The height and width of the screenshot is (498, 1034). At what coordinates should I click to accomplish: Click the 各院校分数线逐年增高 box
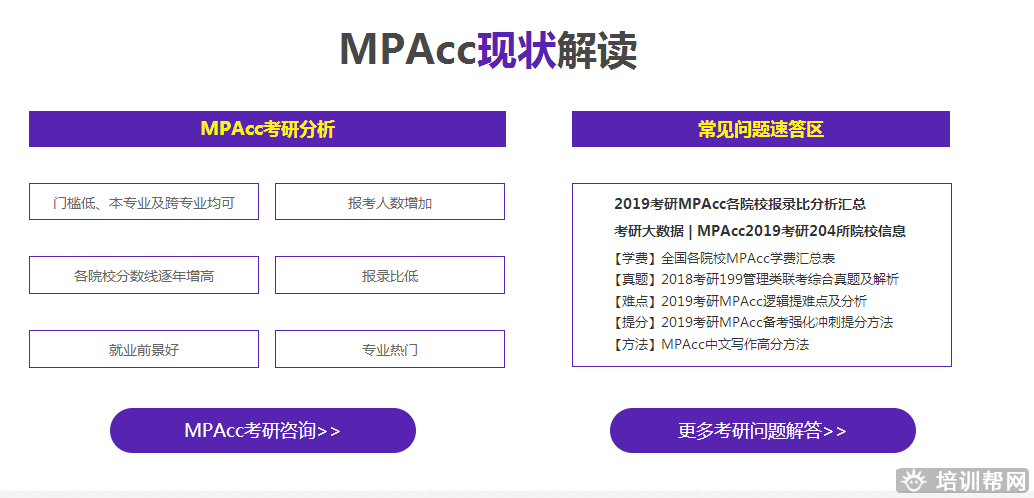pyautogui.click(x=144, y=275)
